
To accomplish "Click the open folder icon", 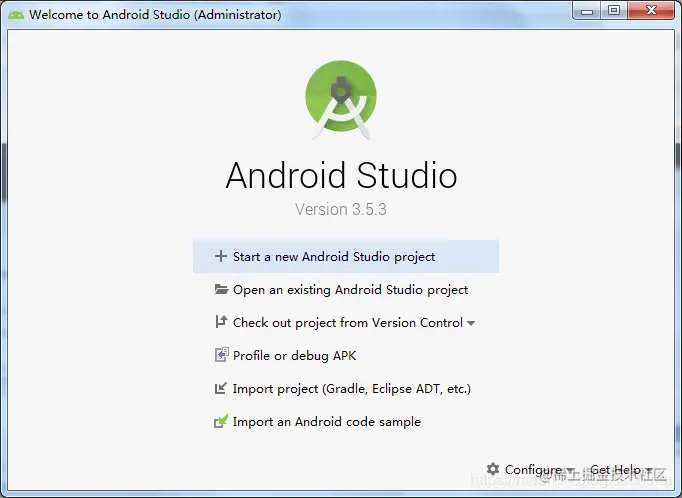I will [221, 289].
